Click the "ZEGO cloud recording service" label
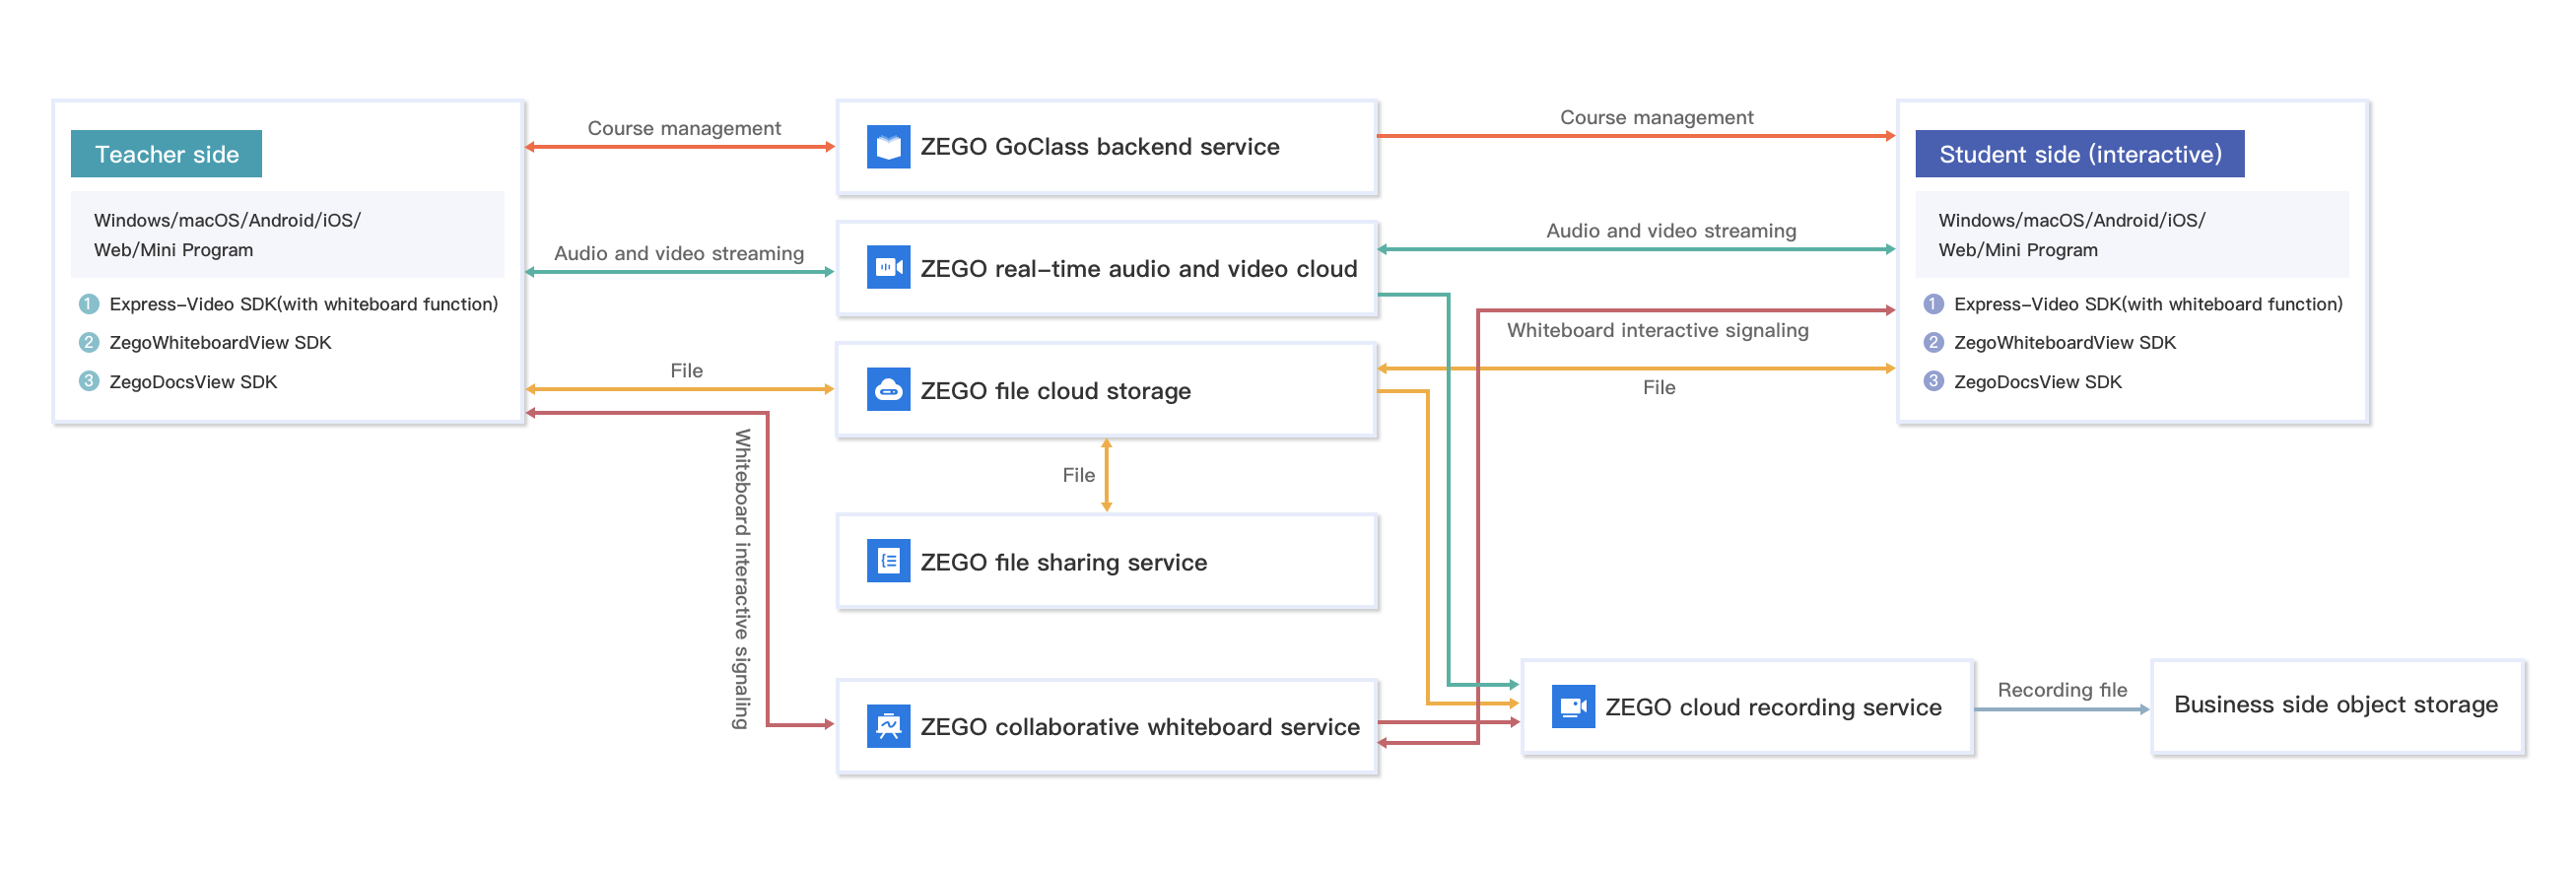The image size is (2576, 873). [x=1774, y=707]
